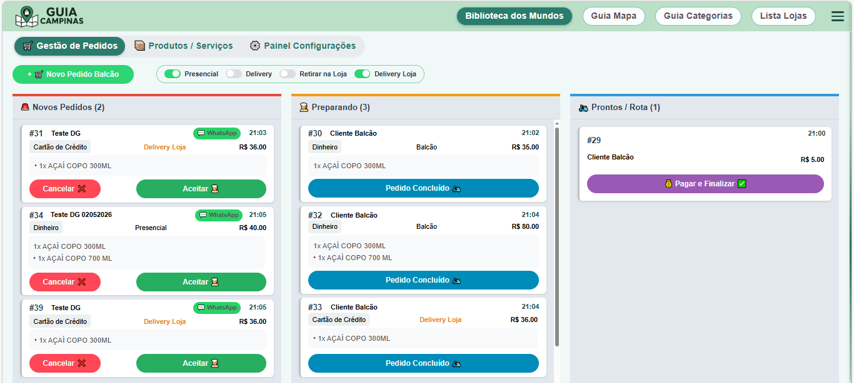This screenshot has width=854, height=383.
Task: Click Presencial label on order #34
Action: click(x=151, y=228)
